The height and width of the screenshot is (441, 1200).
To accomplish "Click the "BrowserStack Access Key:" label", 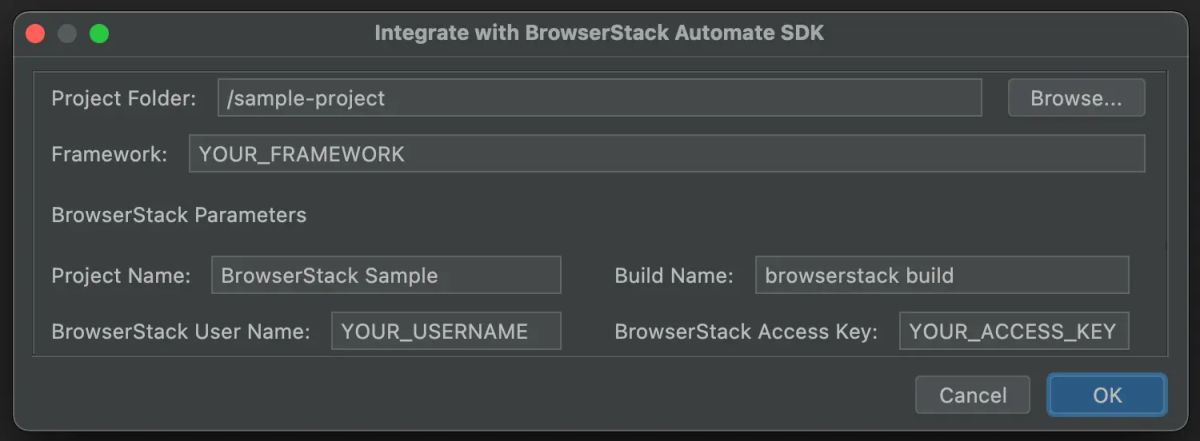I will click(746, 331).
